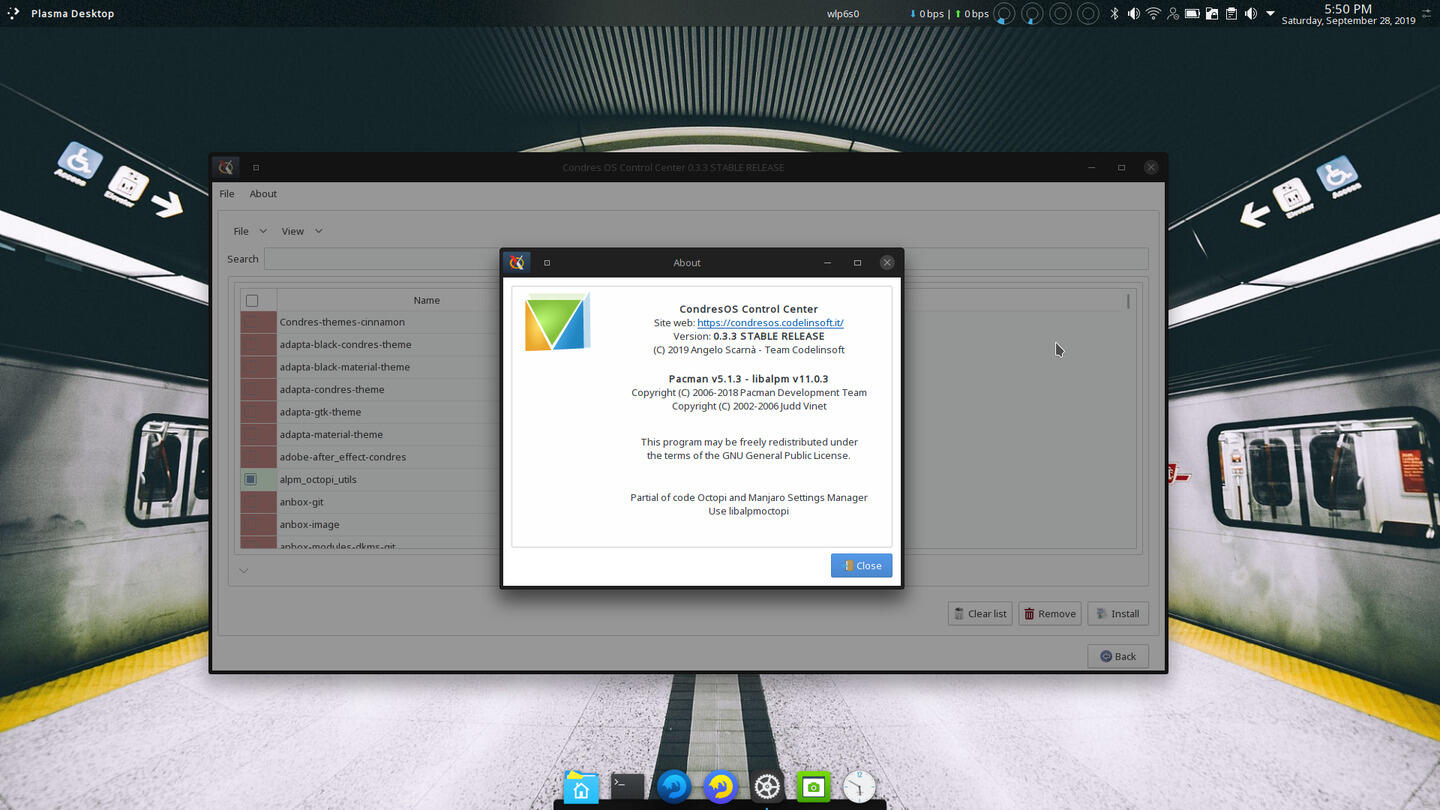Close the About dialog with the title bar X
Image resolution: width=1440 pixels, height=810 pixels.
pos(887,263)
